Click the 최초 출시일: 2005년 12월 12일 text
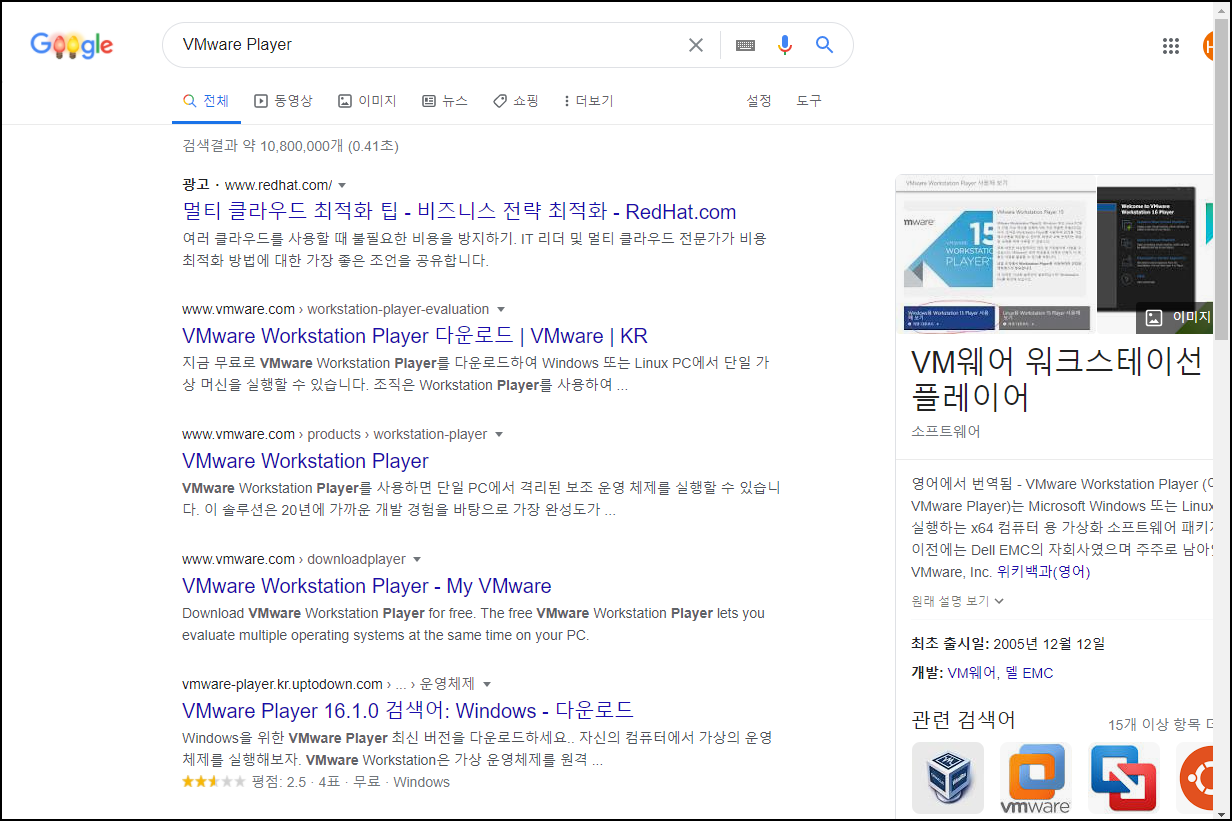Screen dimensions: 1232x821 pos(1008,643)
